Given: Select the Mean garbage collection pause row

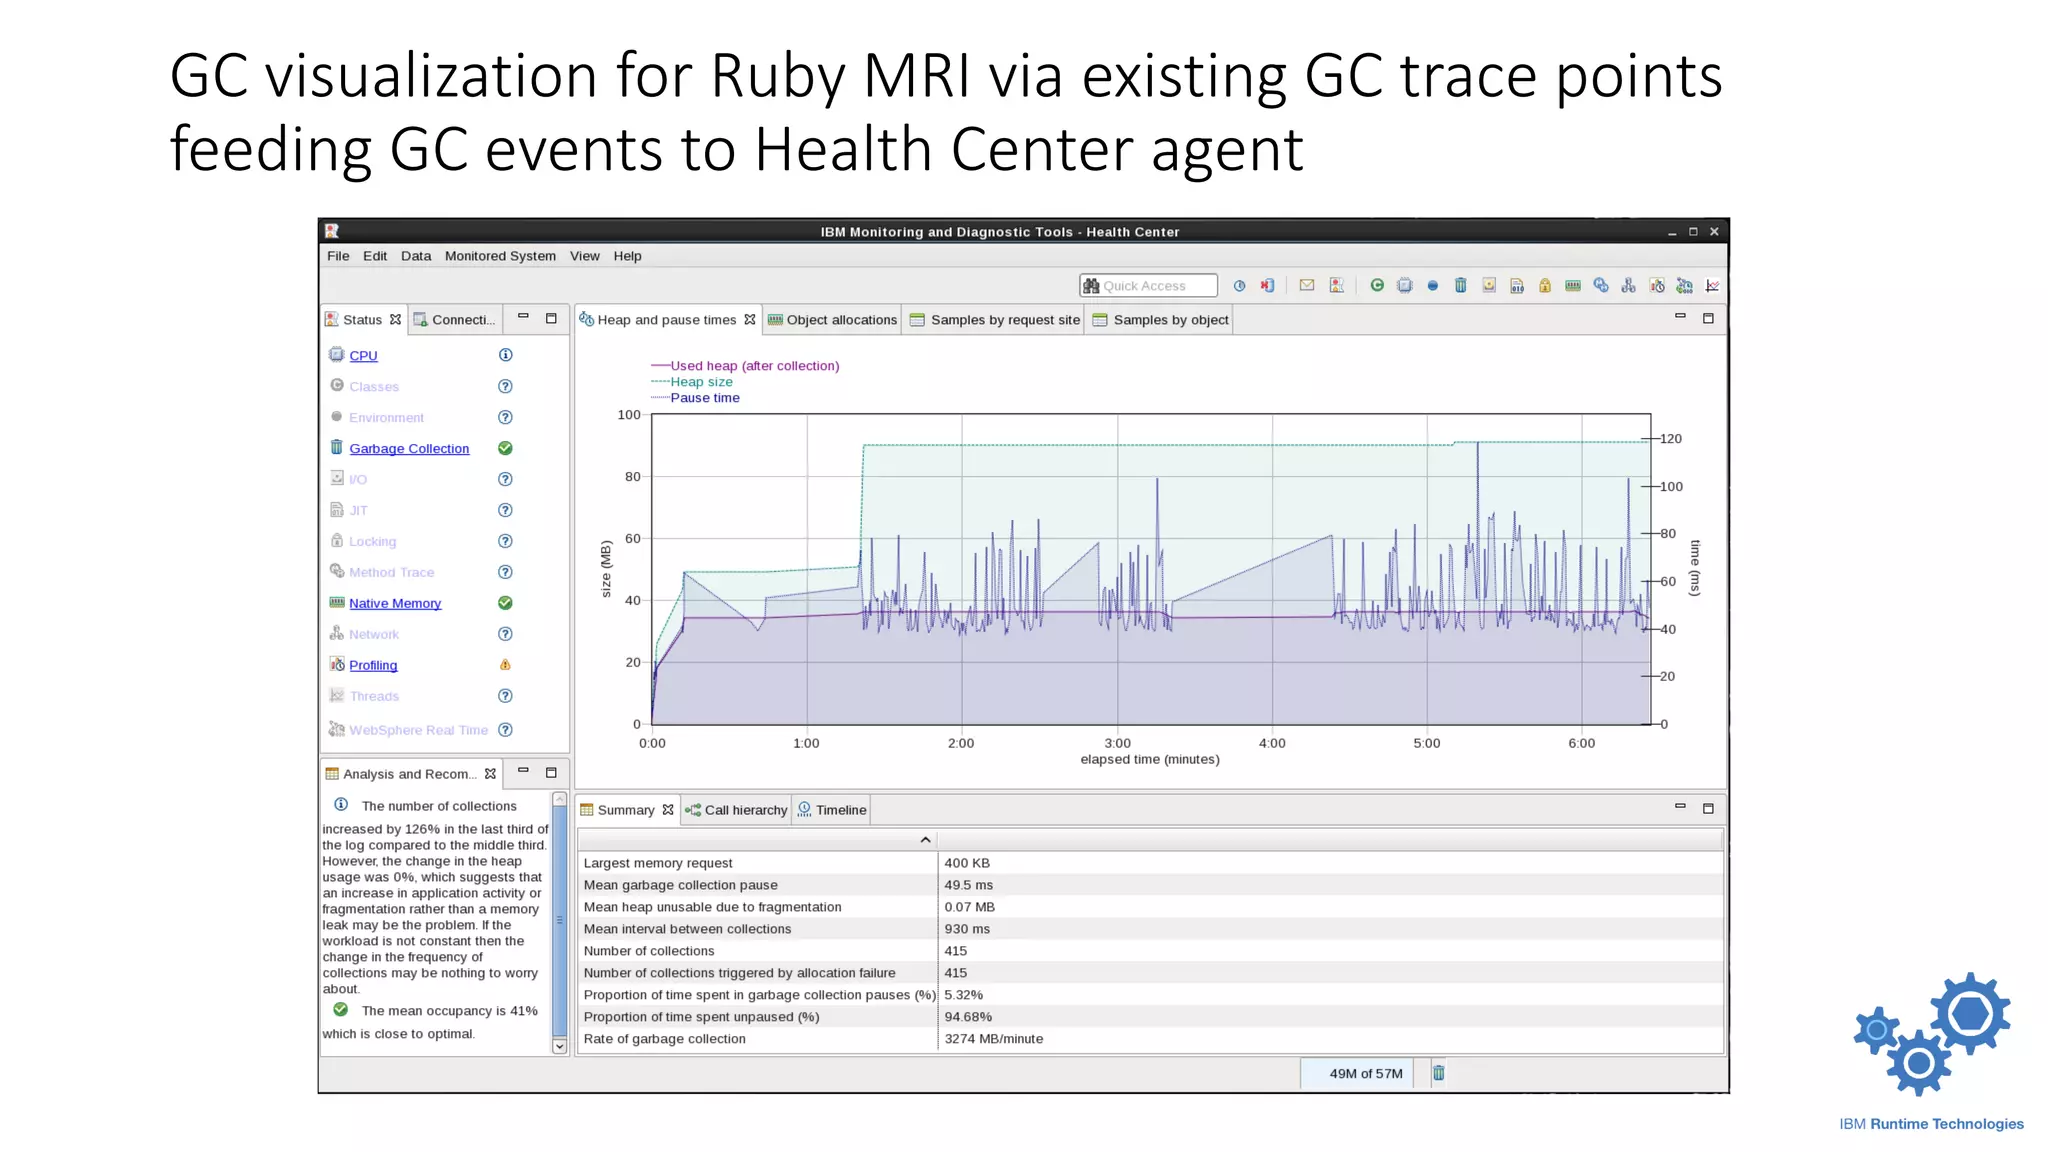Looking at the screenshot, I should pyautogui.click(x=1150, y=885).
